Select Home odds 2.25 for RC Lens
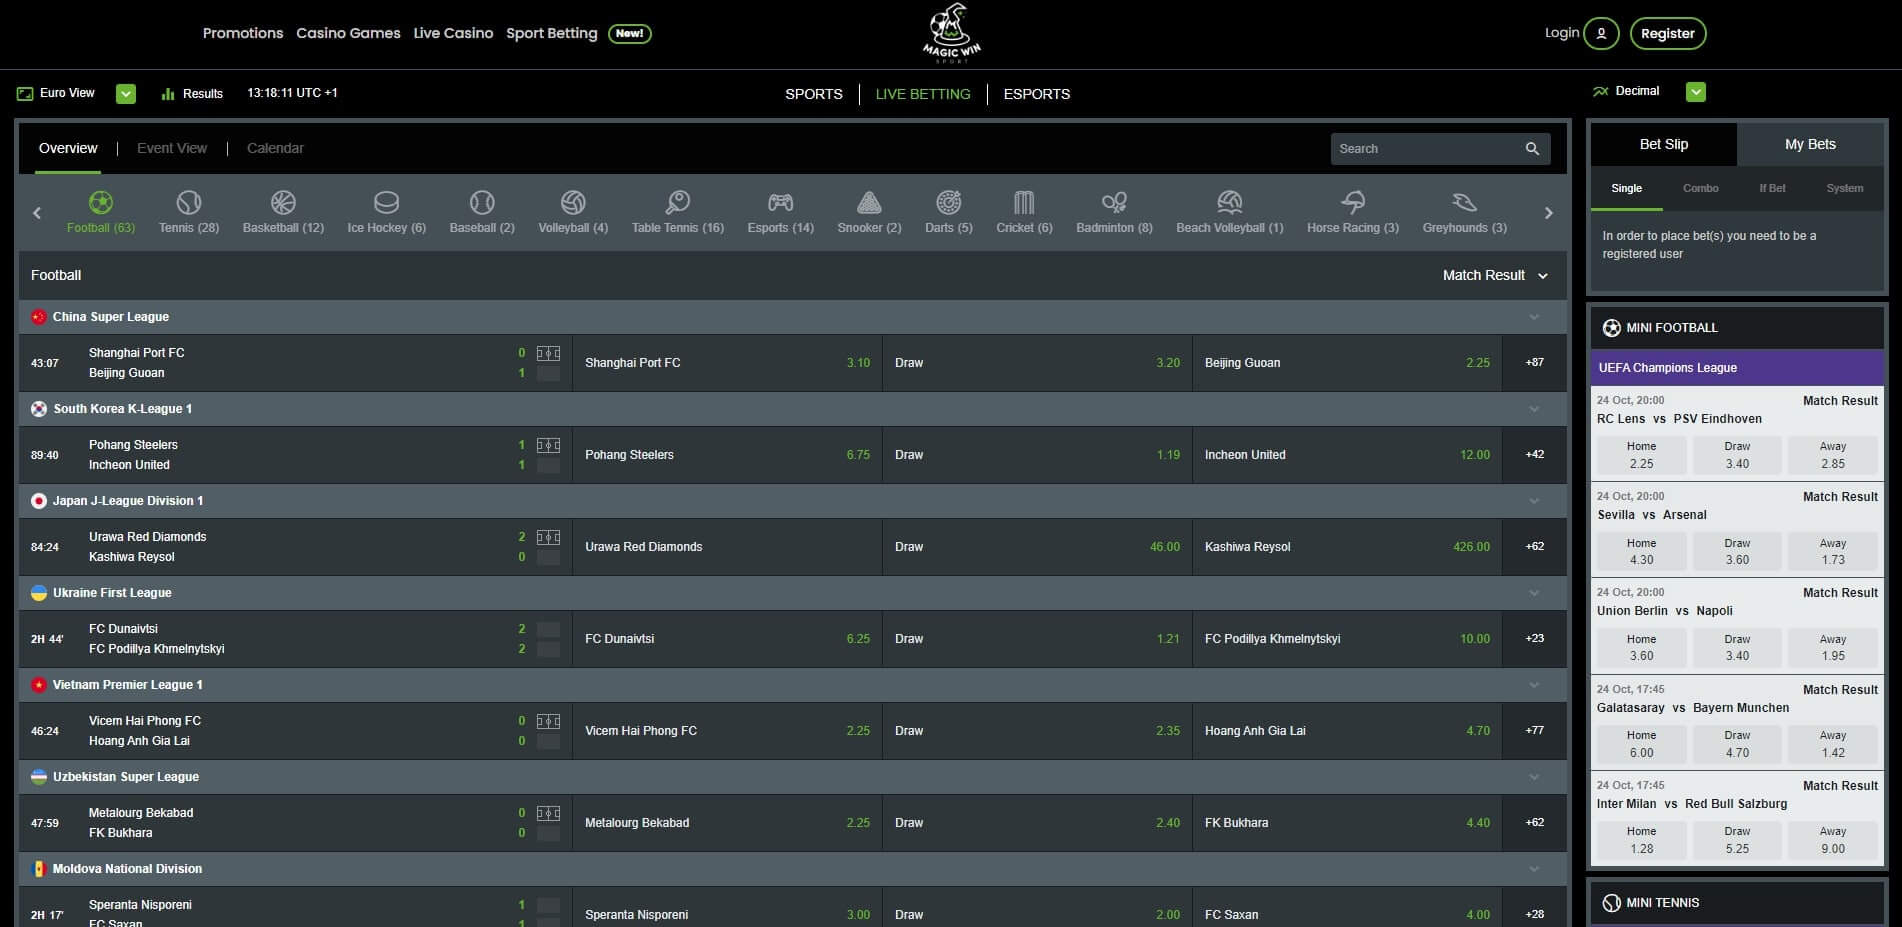The image size is (1902, 927). click(x=1640, y=455)
